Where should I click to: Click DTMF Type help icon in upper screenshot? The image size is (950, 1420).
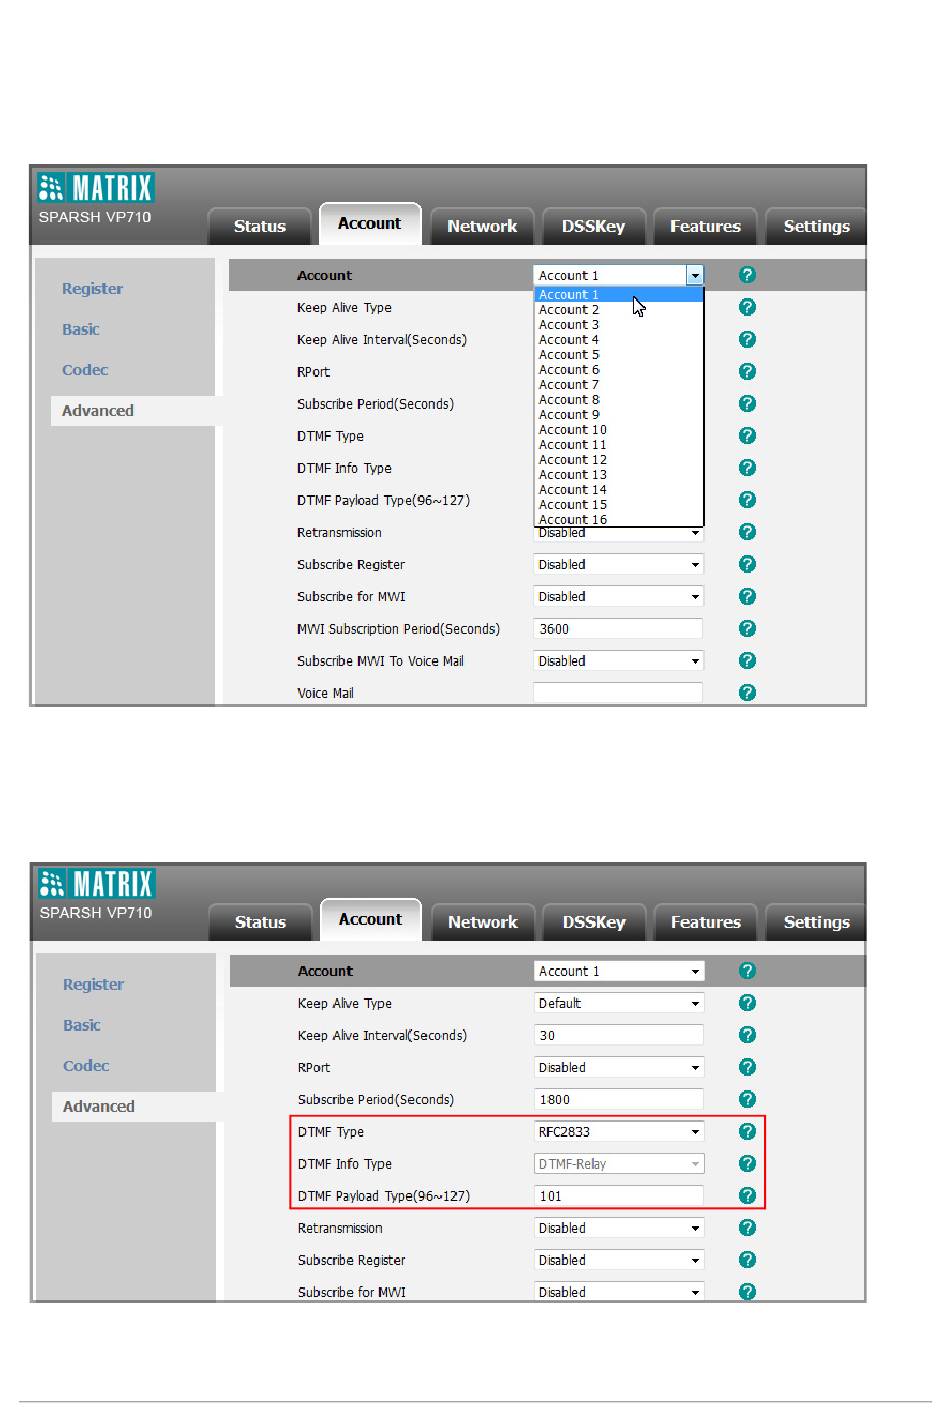(x=747, y=435)
